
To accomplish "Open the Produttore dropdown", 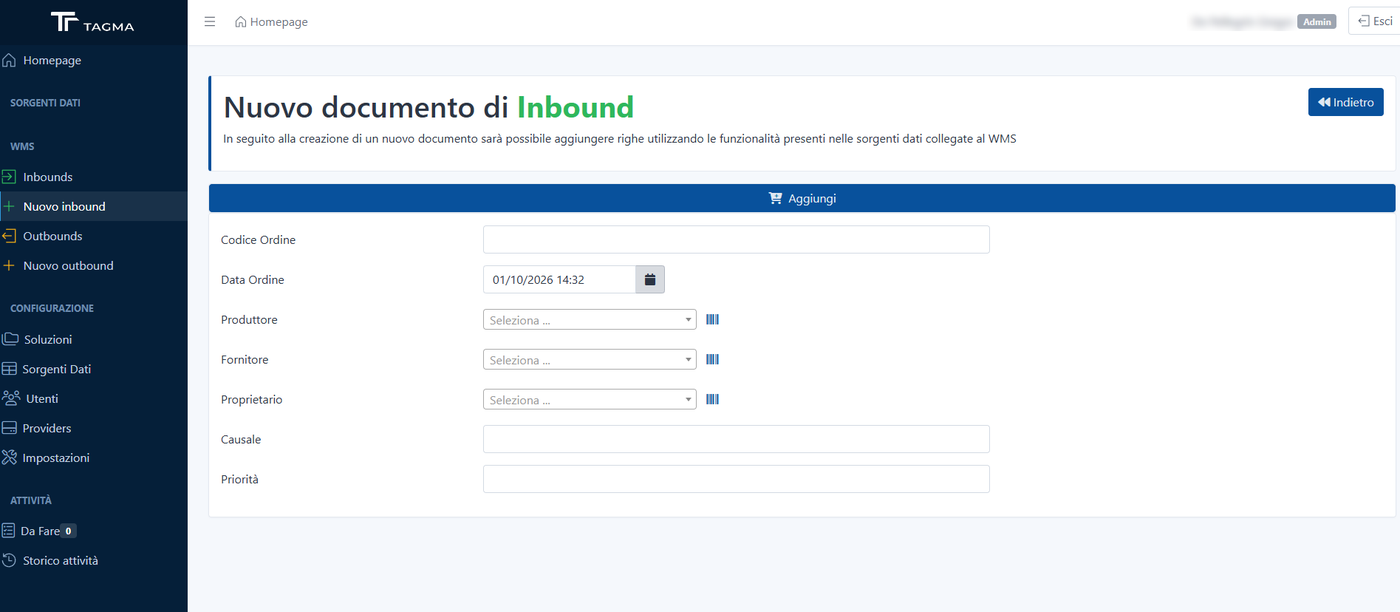I will (x=590, y=320).
